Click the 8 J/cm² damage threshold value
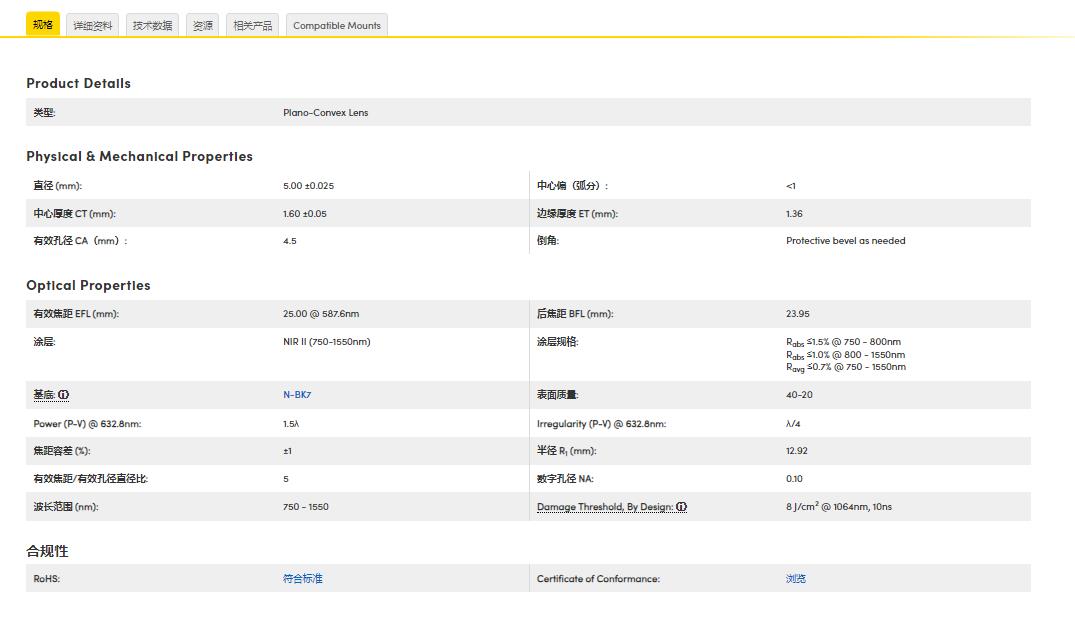1075x618 pixels. pos(838,507)
